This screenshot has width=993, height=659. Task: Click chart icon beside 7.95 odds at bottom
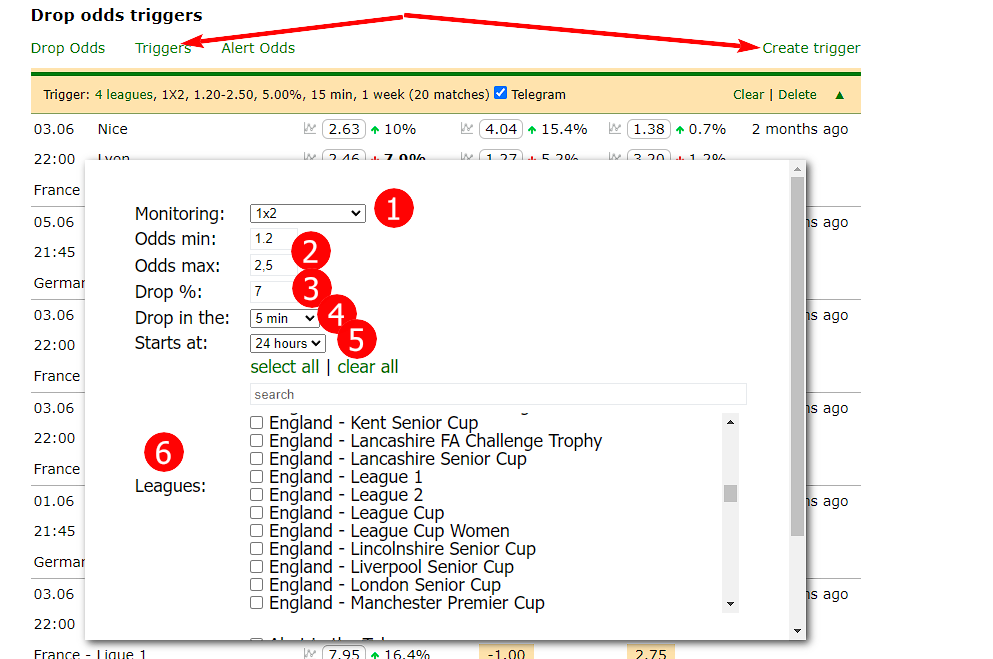(310, 654)
